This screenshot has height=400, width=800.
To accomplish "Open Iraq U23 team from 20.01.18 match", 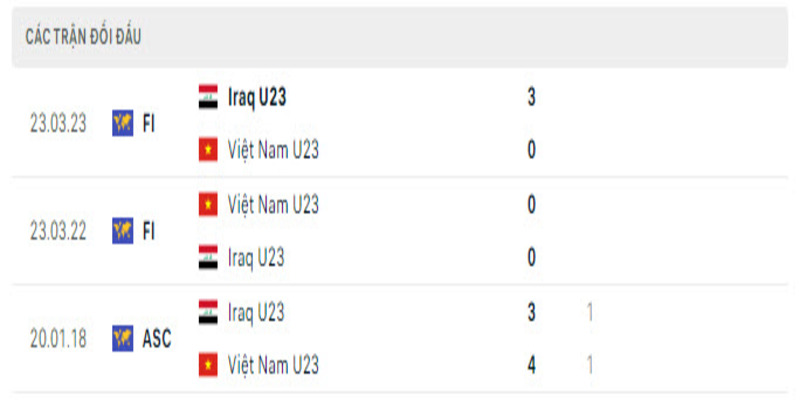I will [x=256, y=312].
